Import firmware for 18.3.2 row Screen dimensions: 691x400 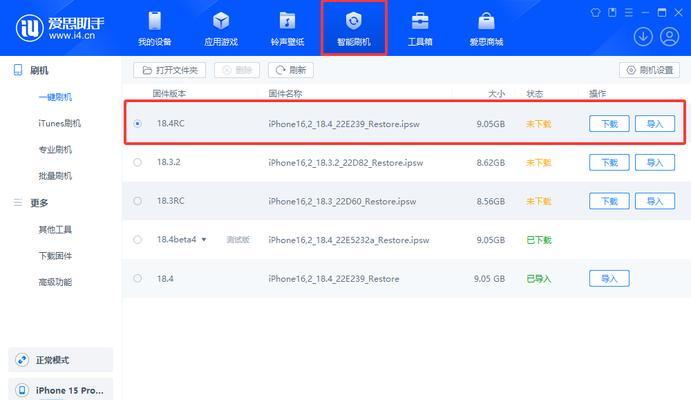click(x=655, y=163)
